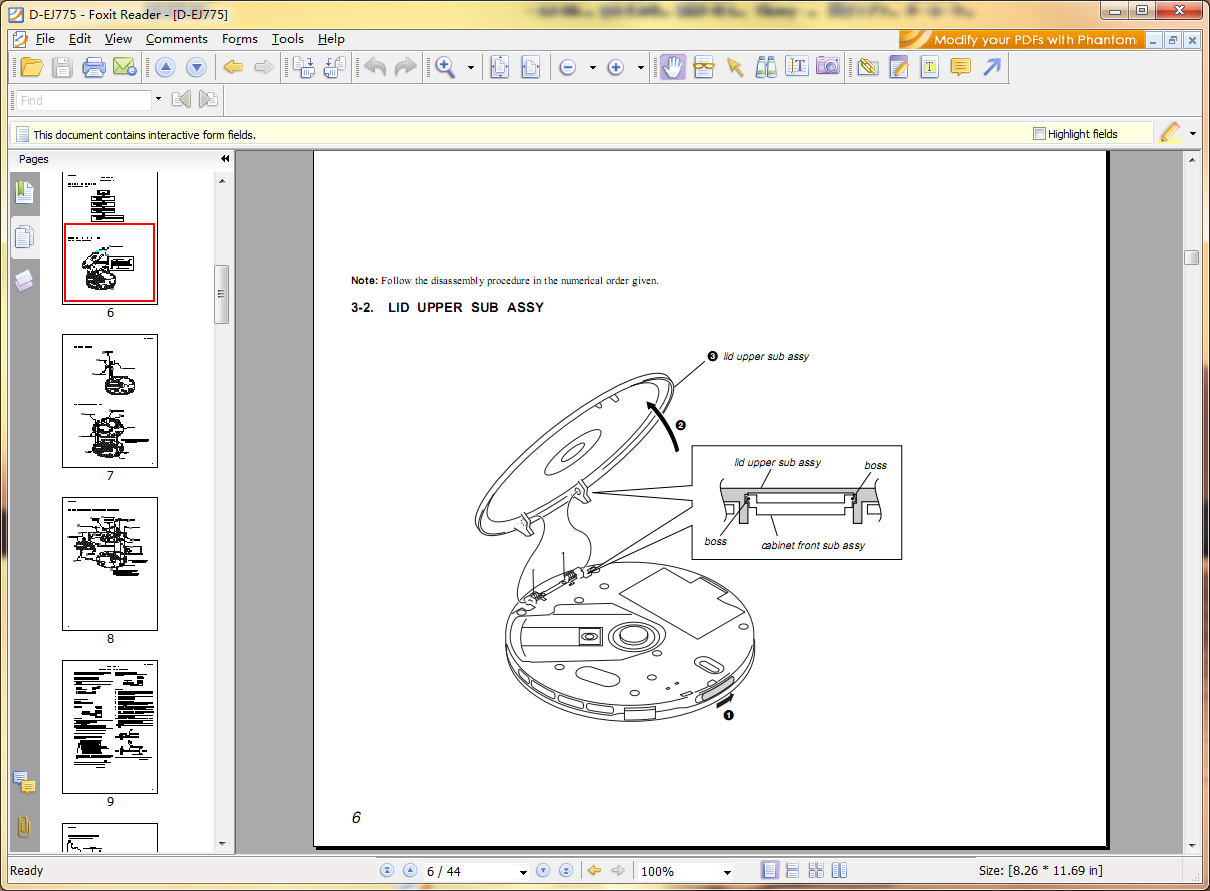Open the File menu

45,39
